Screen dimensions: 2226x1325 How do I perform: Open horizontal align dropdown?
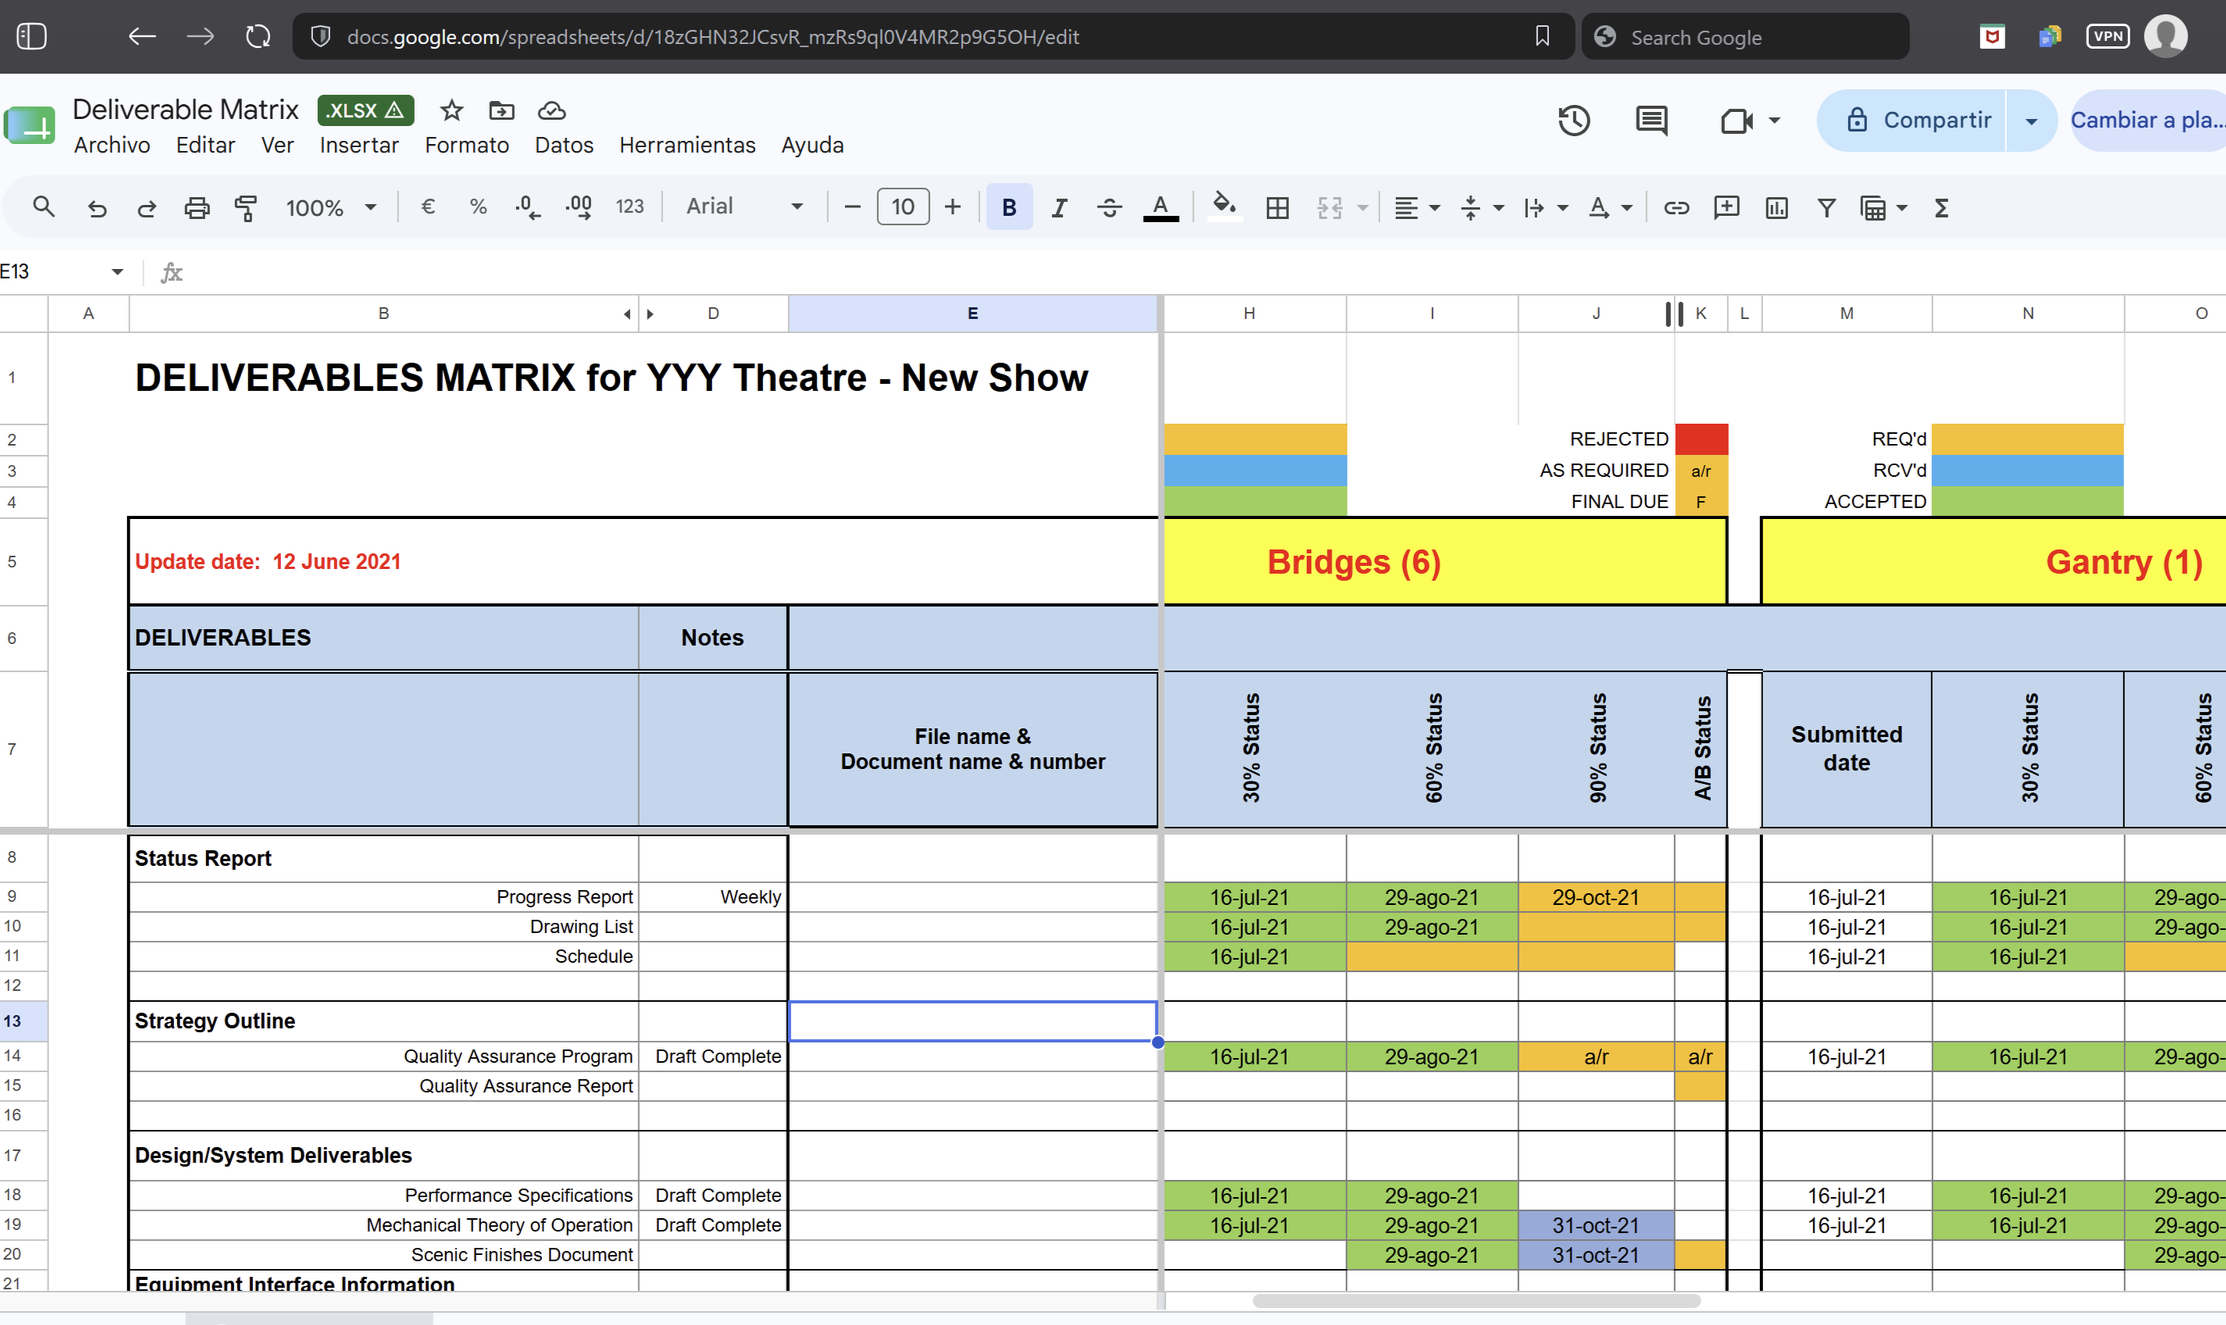click(1417, 207)
